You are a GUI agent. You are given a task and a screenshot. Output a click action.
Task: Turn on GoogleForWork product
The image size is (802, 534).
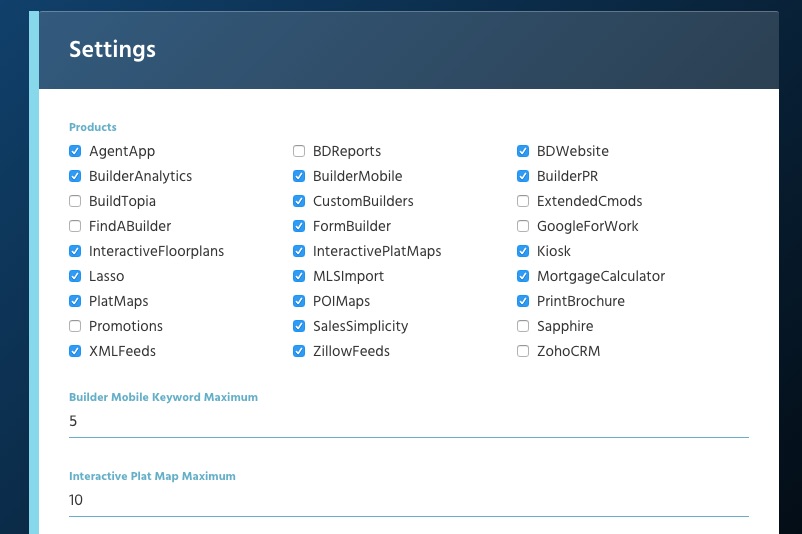(x=523, y=226)
